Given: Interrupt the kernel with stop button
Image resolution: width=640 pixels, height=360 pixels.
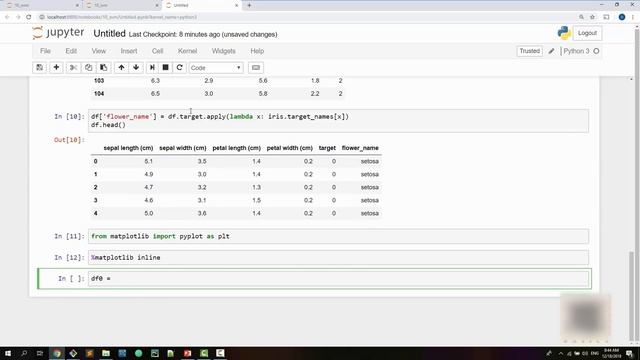Looking at the screenshot, I should pyautogui.click(x=165, y=67).
